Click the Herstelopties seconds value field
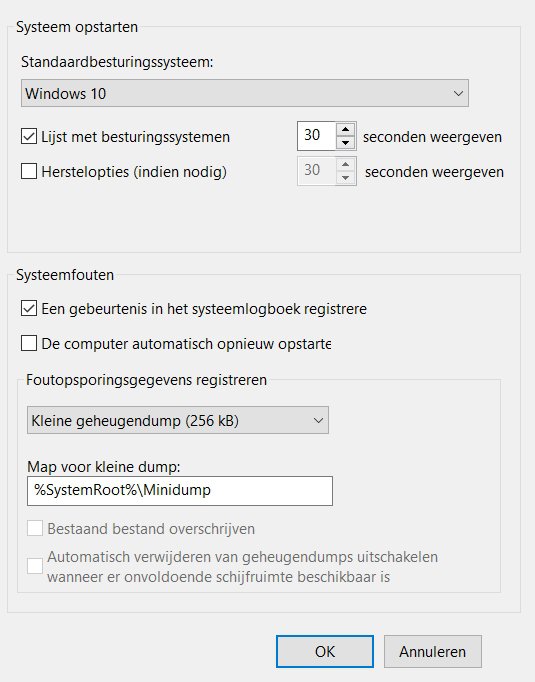This screenshot has width=535, height=682. (x=317, y=170)
